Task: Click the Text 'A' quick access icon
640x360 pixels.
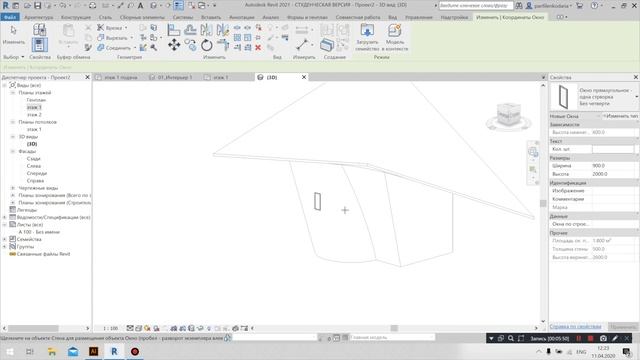Action: pyautogui.click(x=140, y=6)
